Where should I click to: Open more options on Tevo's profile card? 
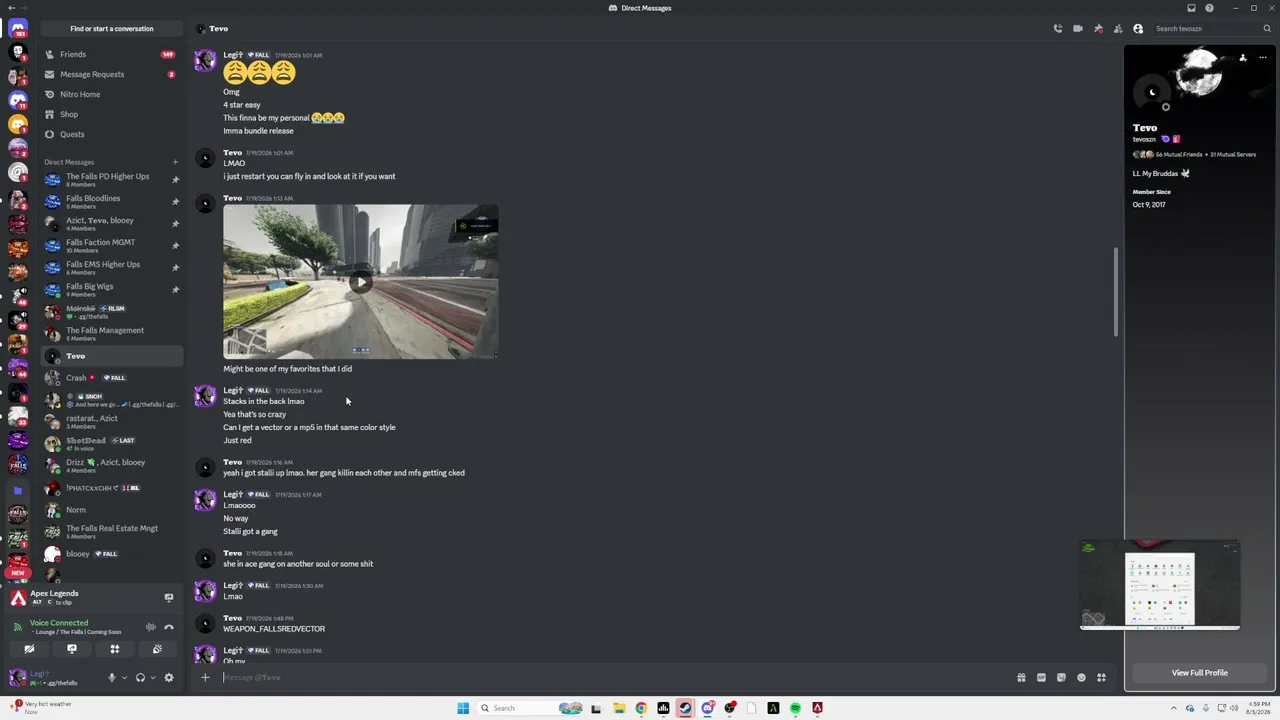click(1263, 58)
